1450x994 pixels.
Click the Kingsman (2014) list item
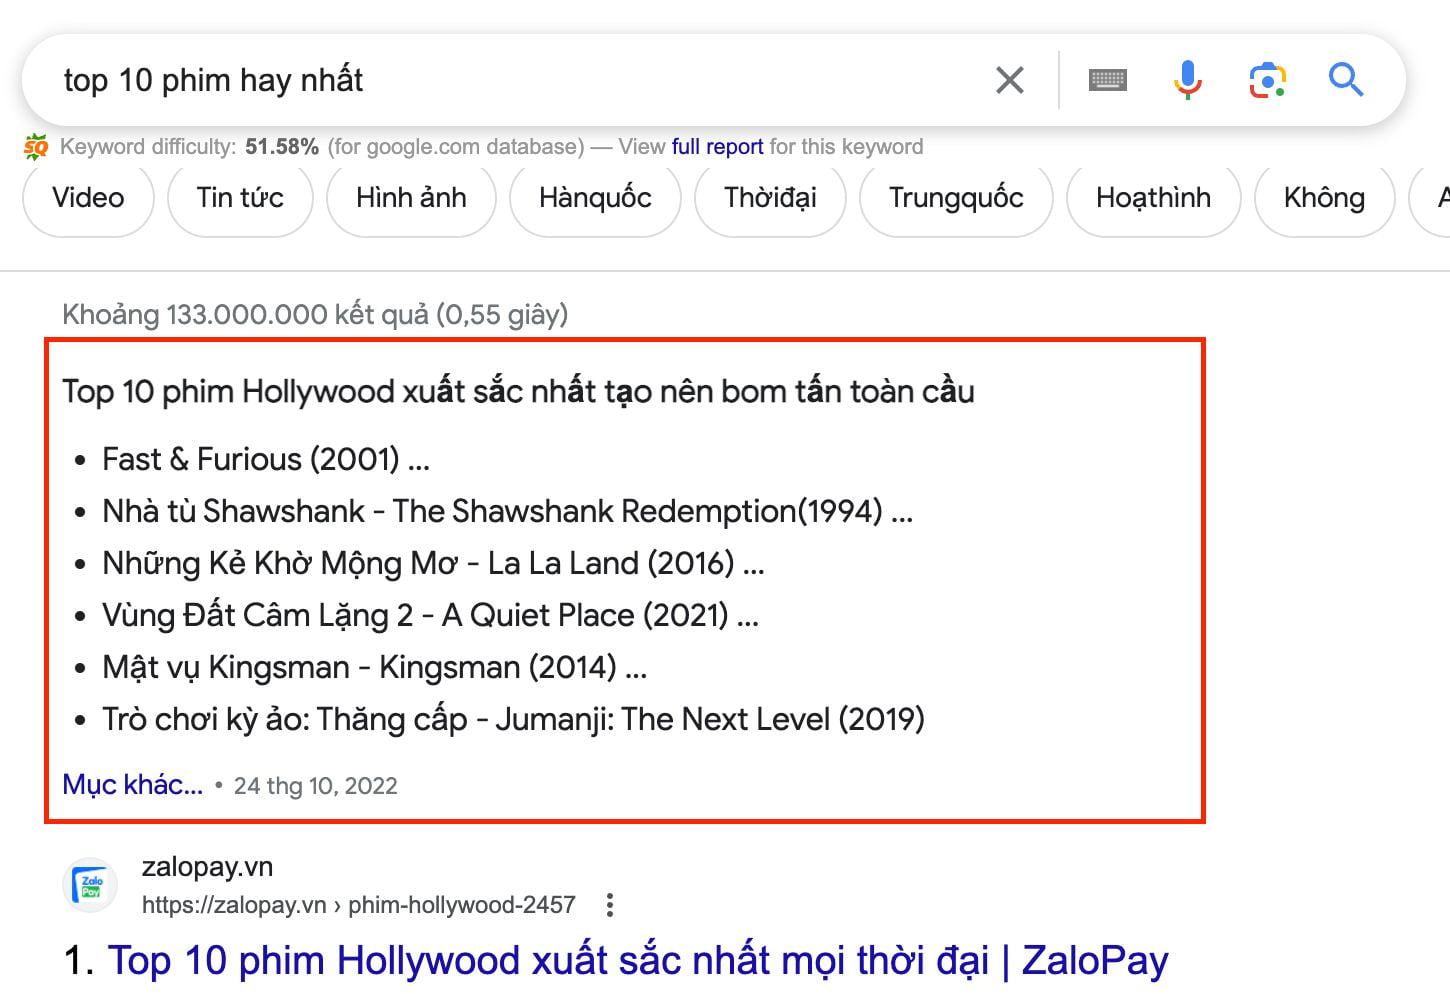(x=374, y=667)
